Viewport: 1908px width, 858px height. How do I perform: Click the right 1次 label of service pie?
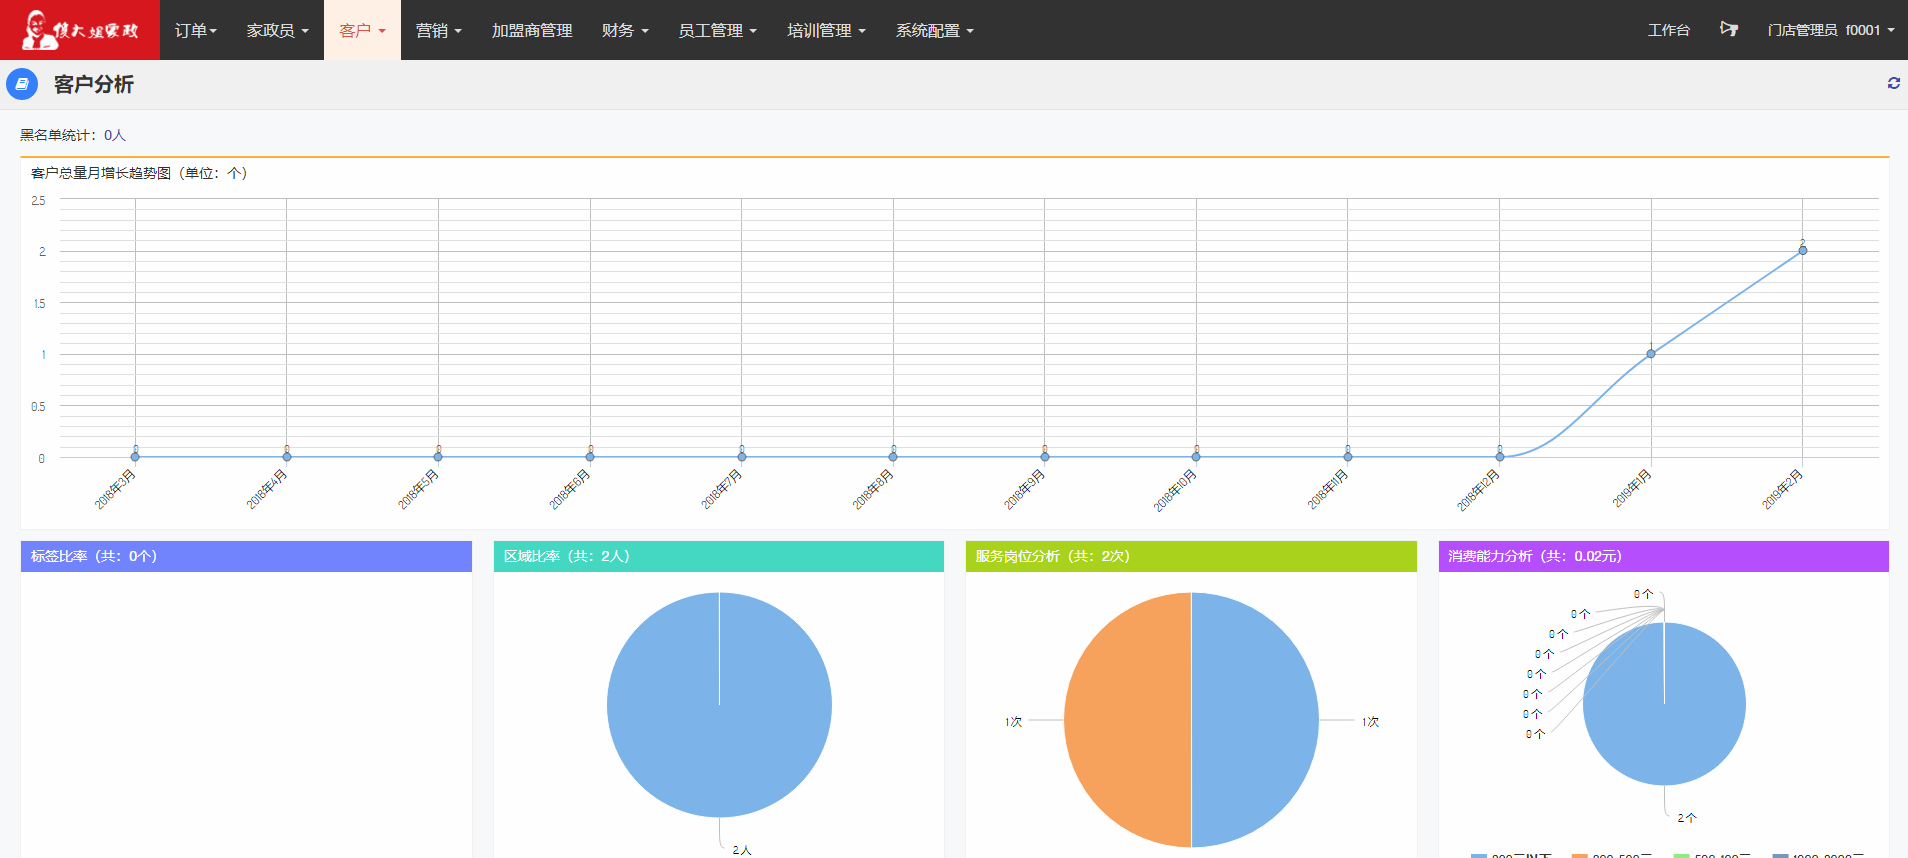[1370, 721]
